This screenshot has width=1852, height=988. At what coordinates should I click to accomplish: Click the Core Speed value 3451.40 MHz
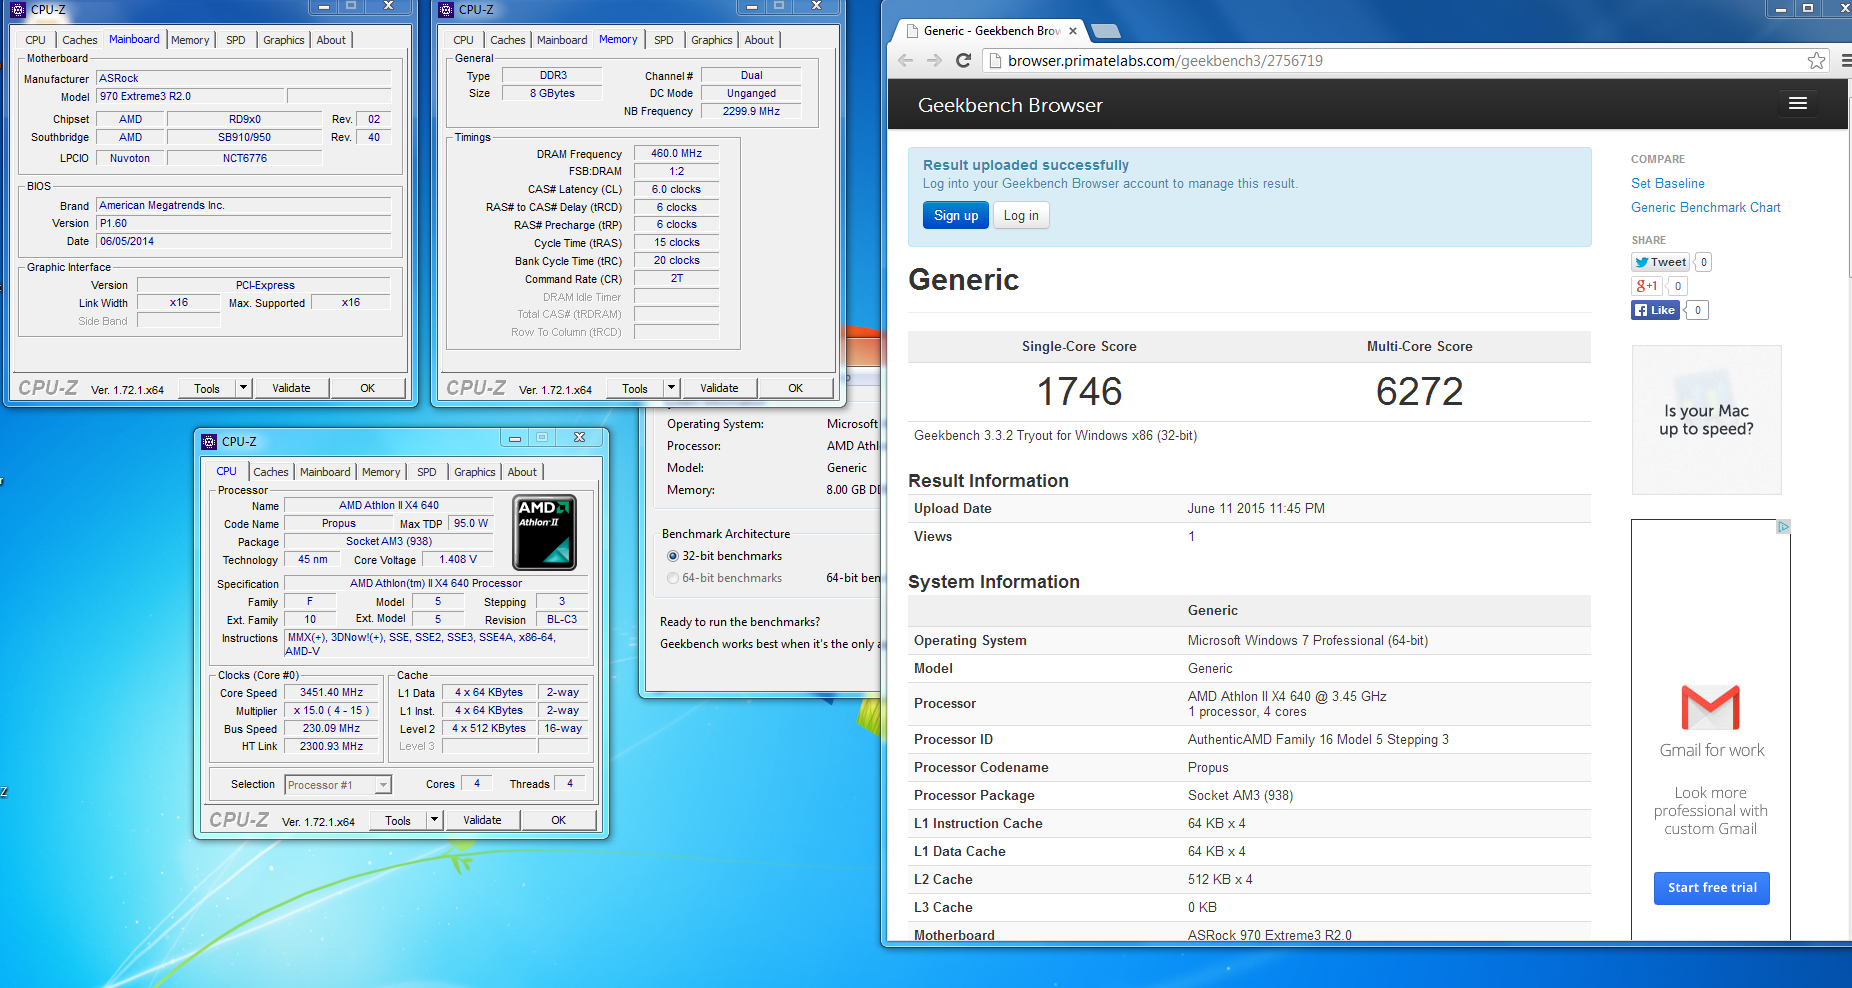(332, 692)
